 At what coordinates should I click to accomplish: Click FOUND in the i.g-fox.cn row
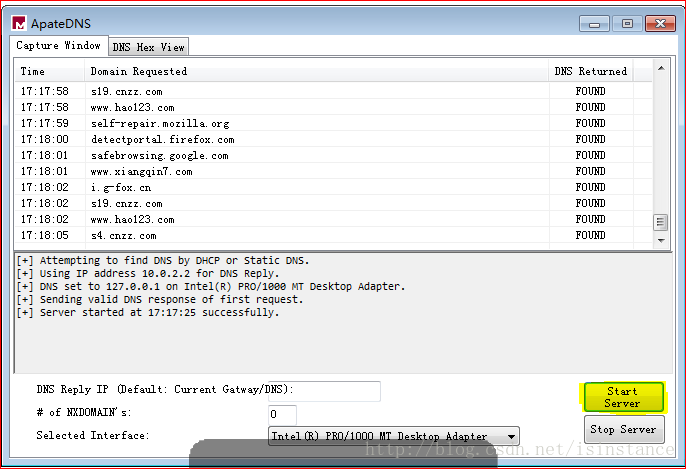pyautogui.click(x=591, y=187)
